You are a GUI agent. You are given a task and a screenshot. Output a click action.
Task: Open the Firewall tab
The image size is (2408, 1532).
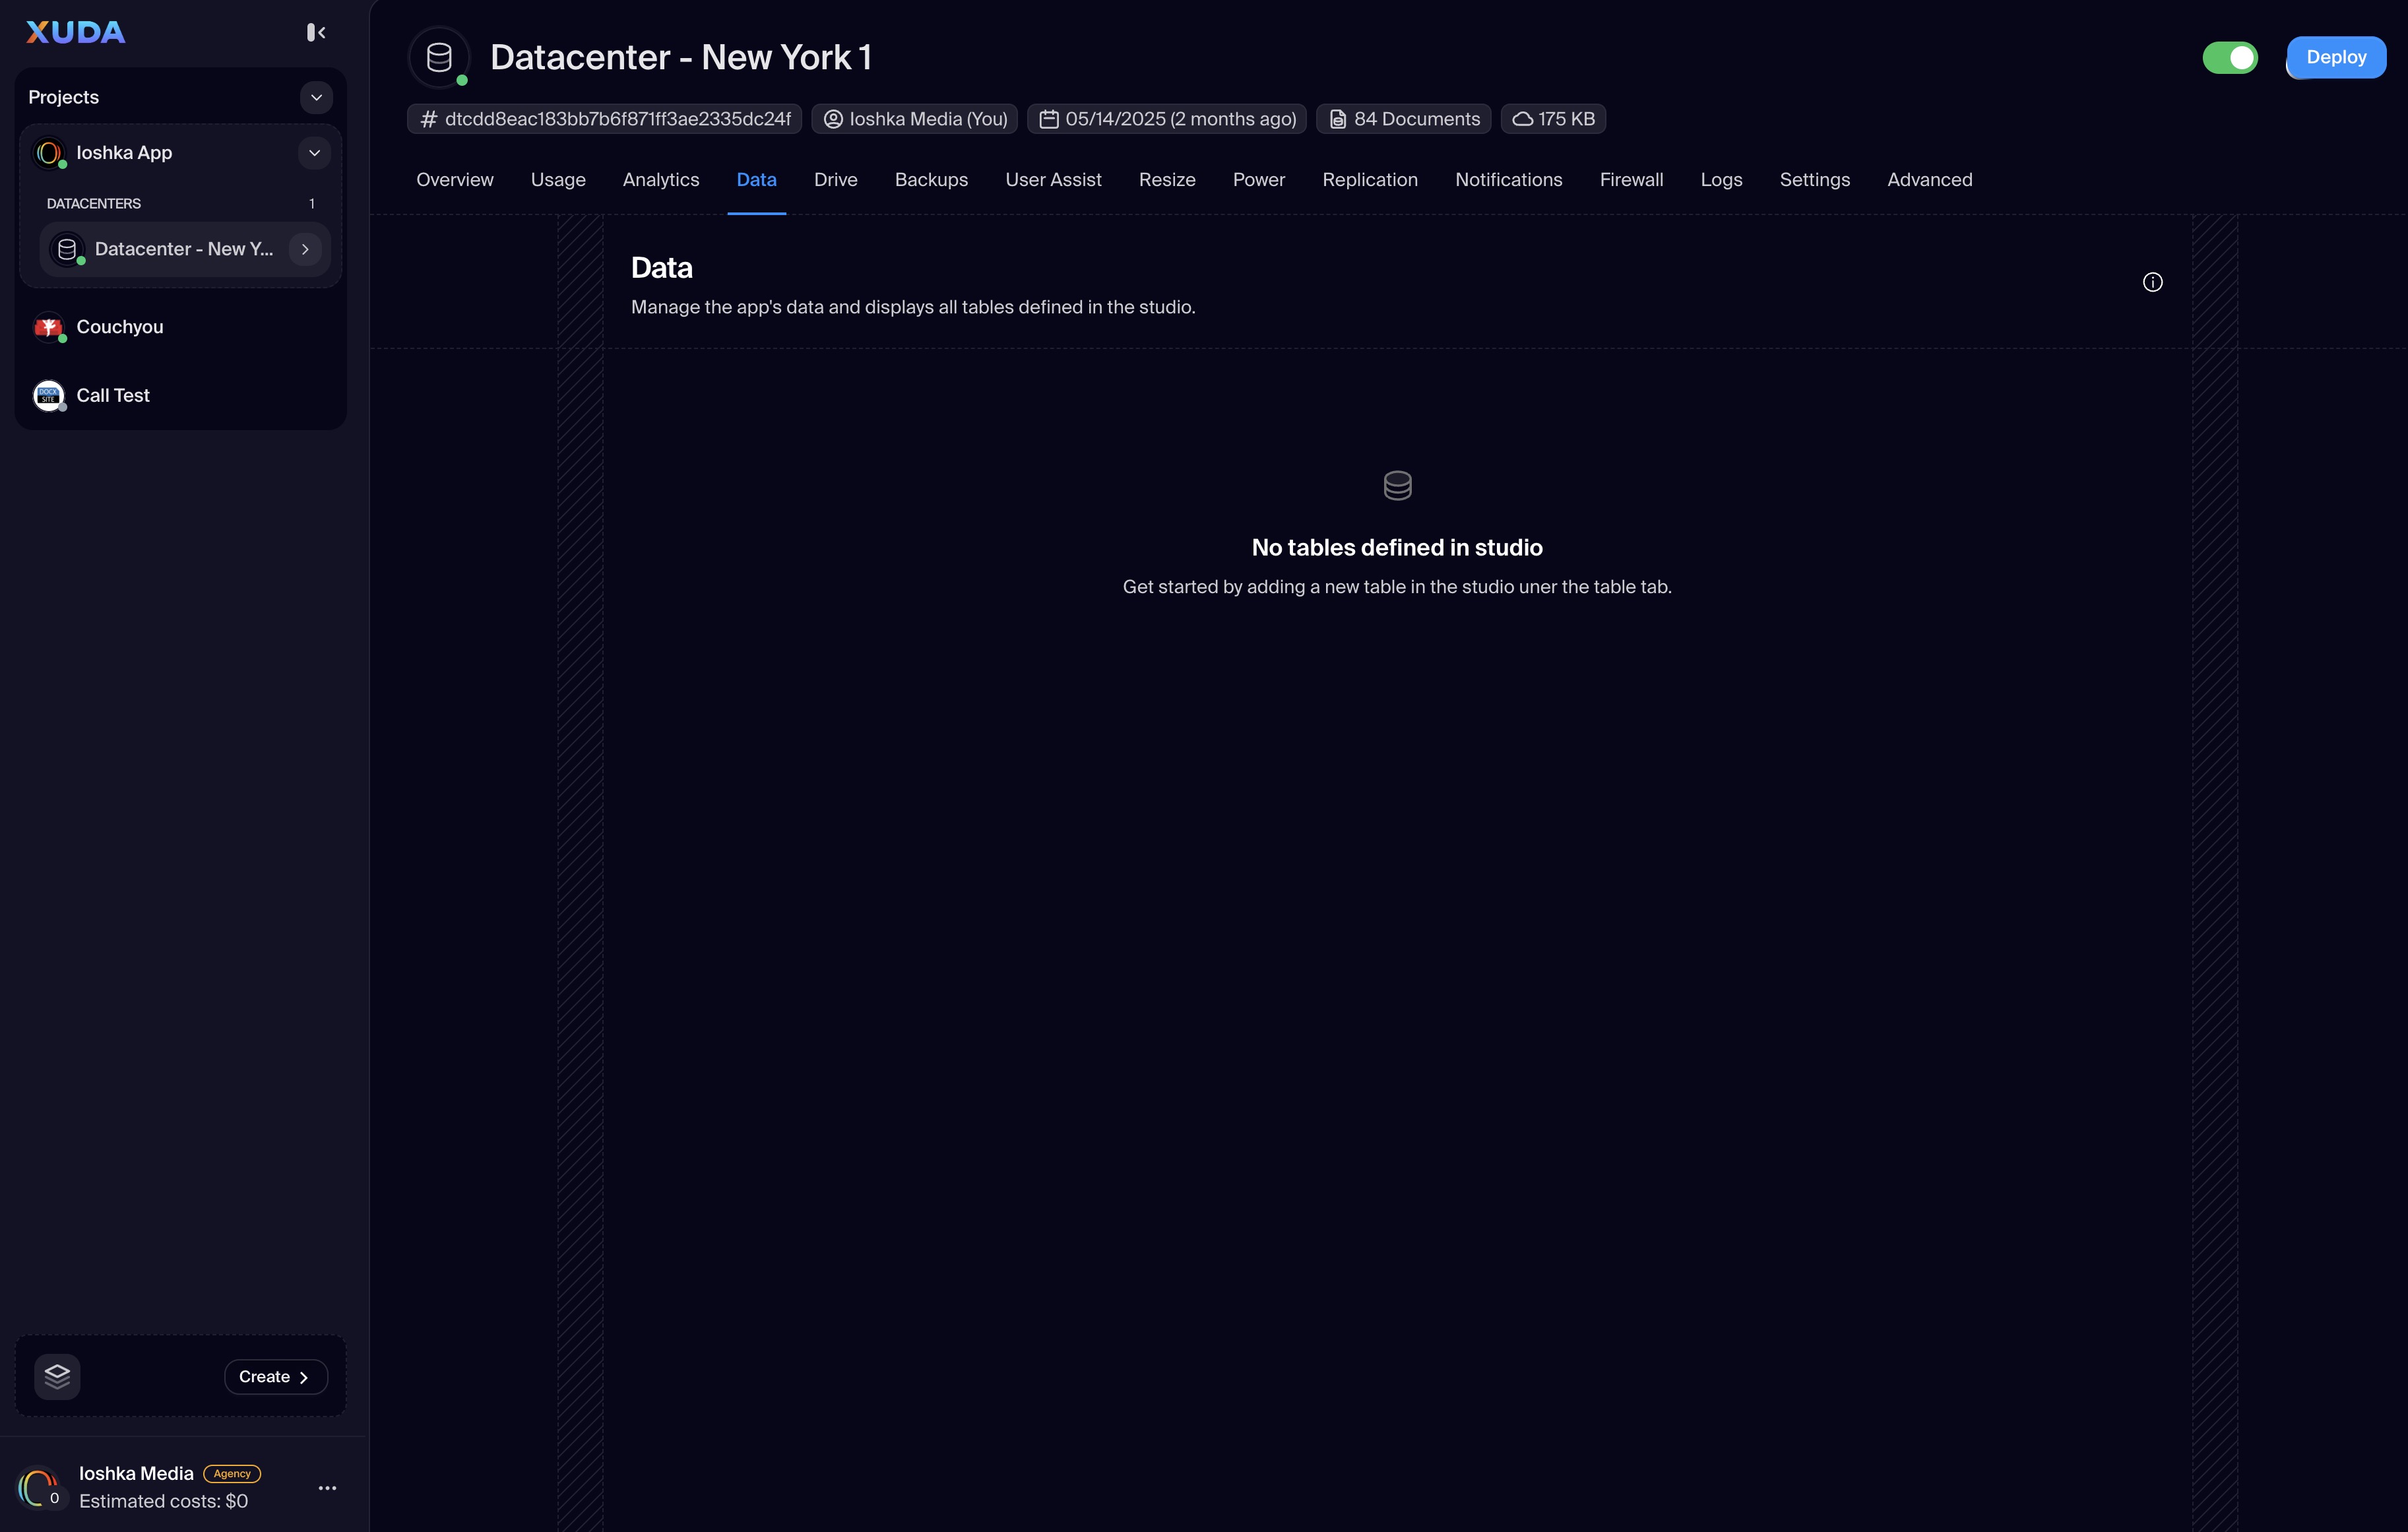tap(1630, 180)
